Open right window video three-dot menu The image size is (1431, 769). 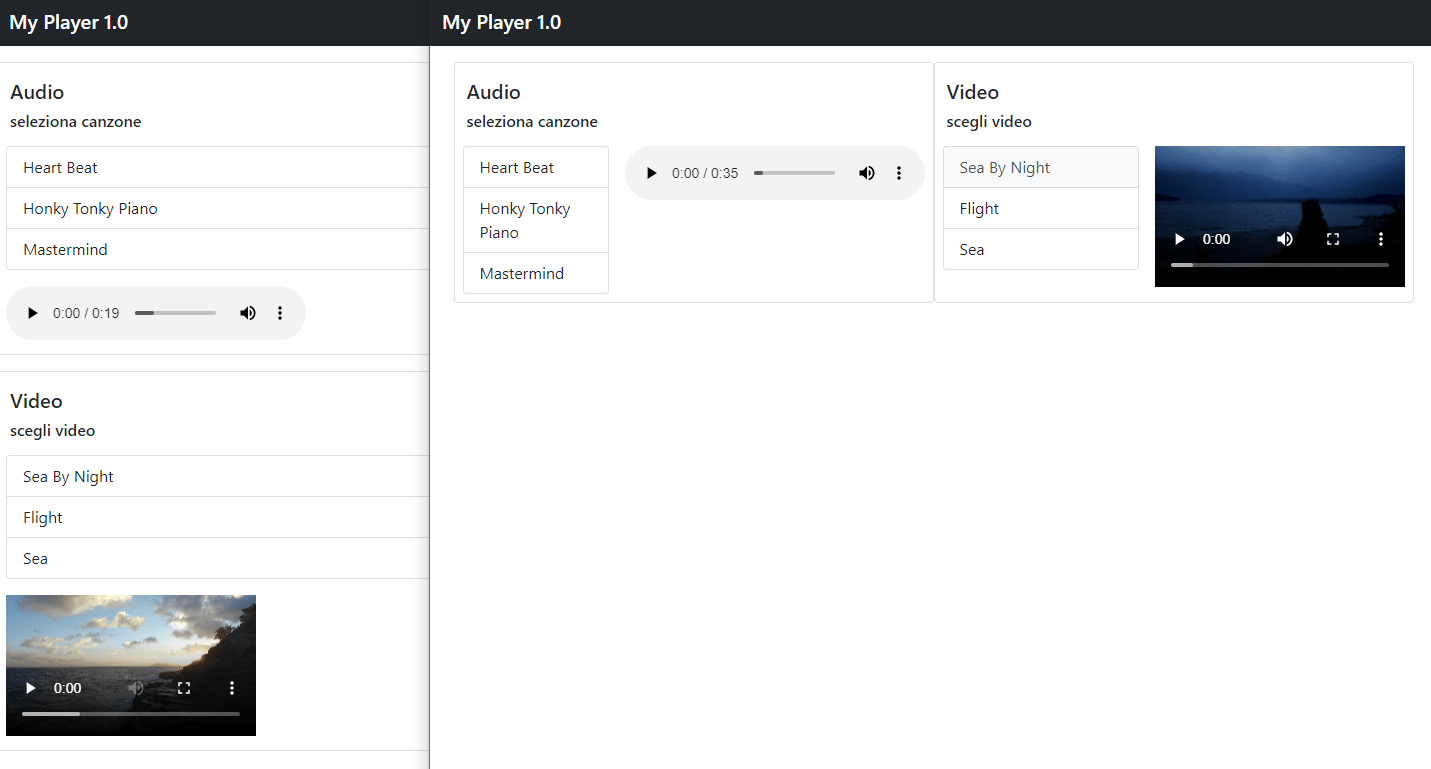tap(1381, 239)
